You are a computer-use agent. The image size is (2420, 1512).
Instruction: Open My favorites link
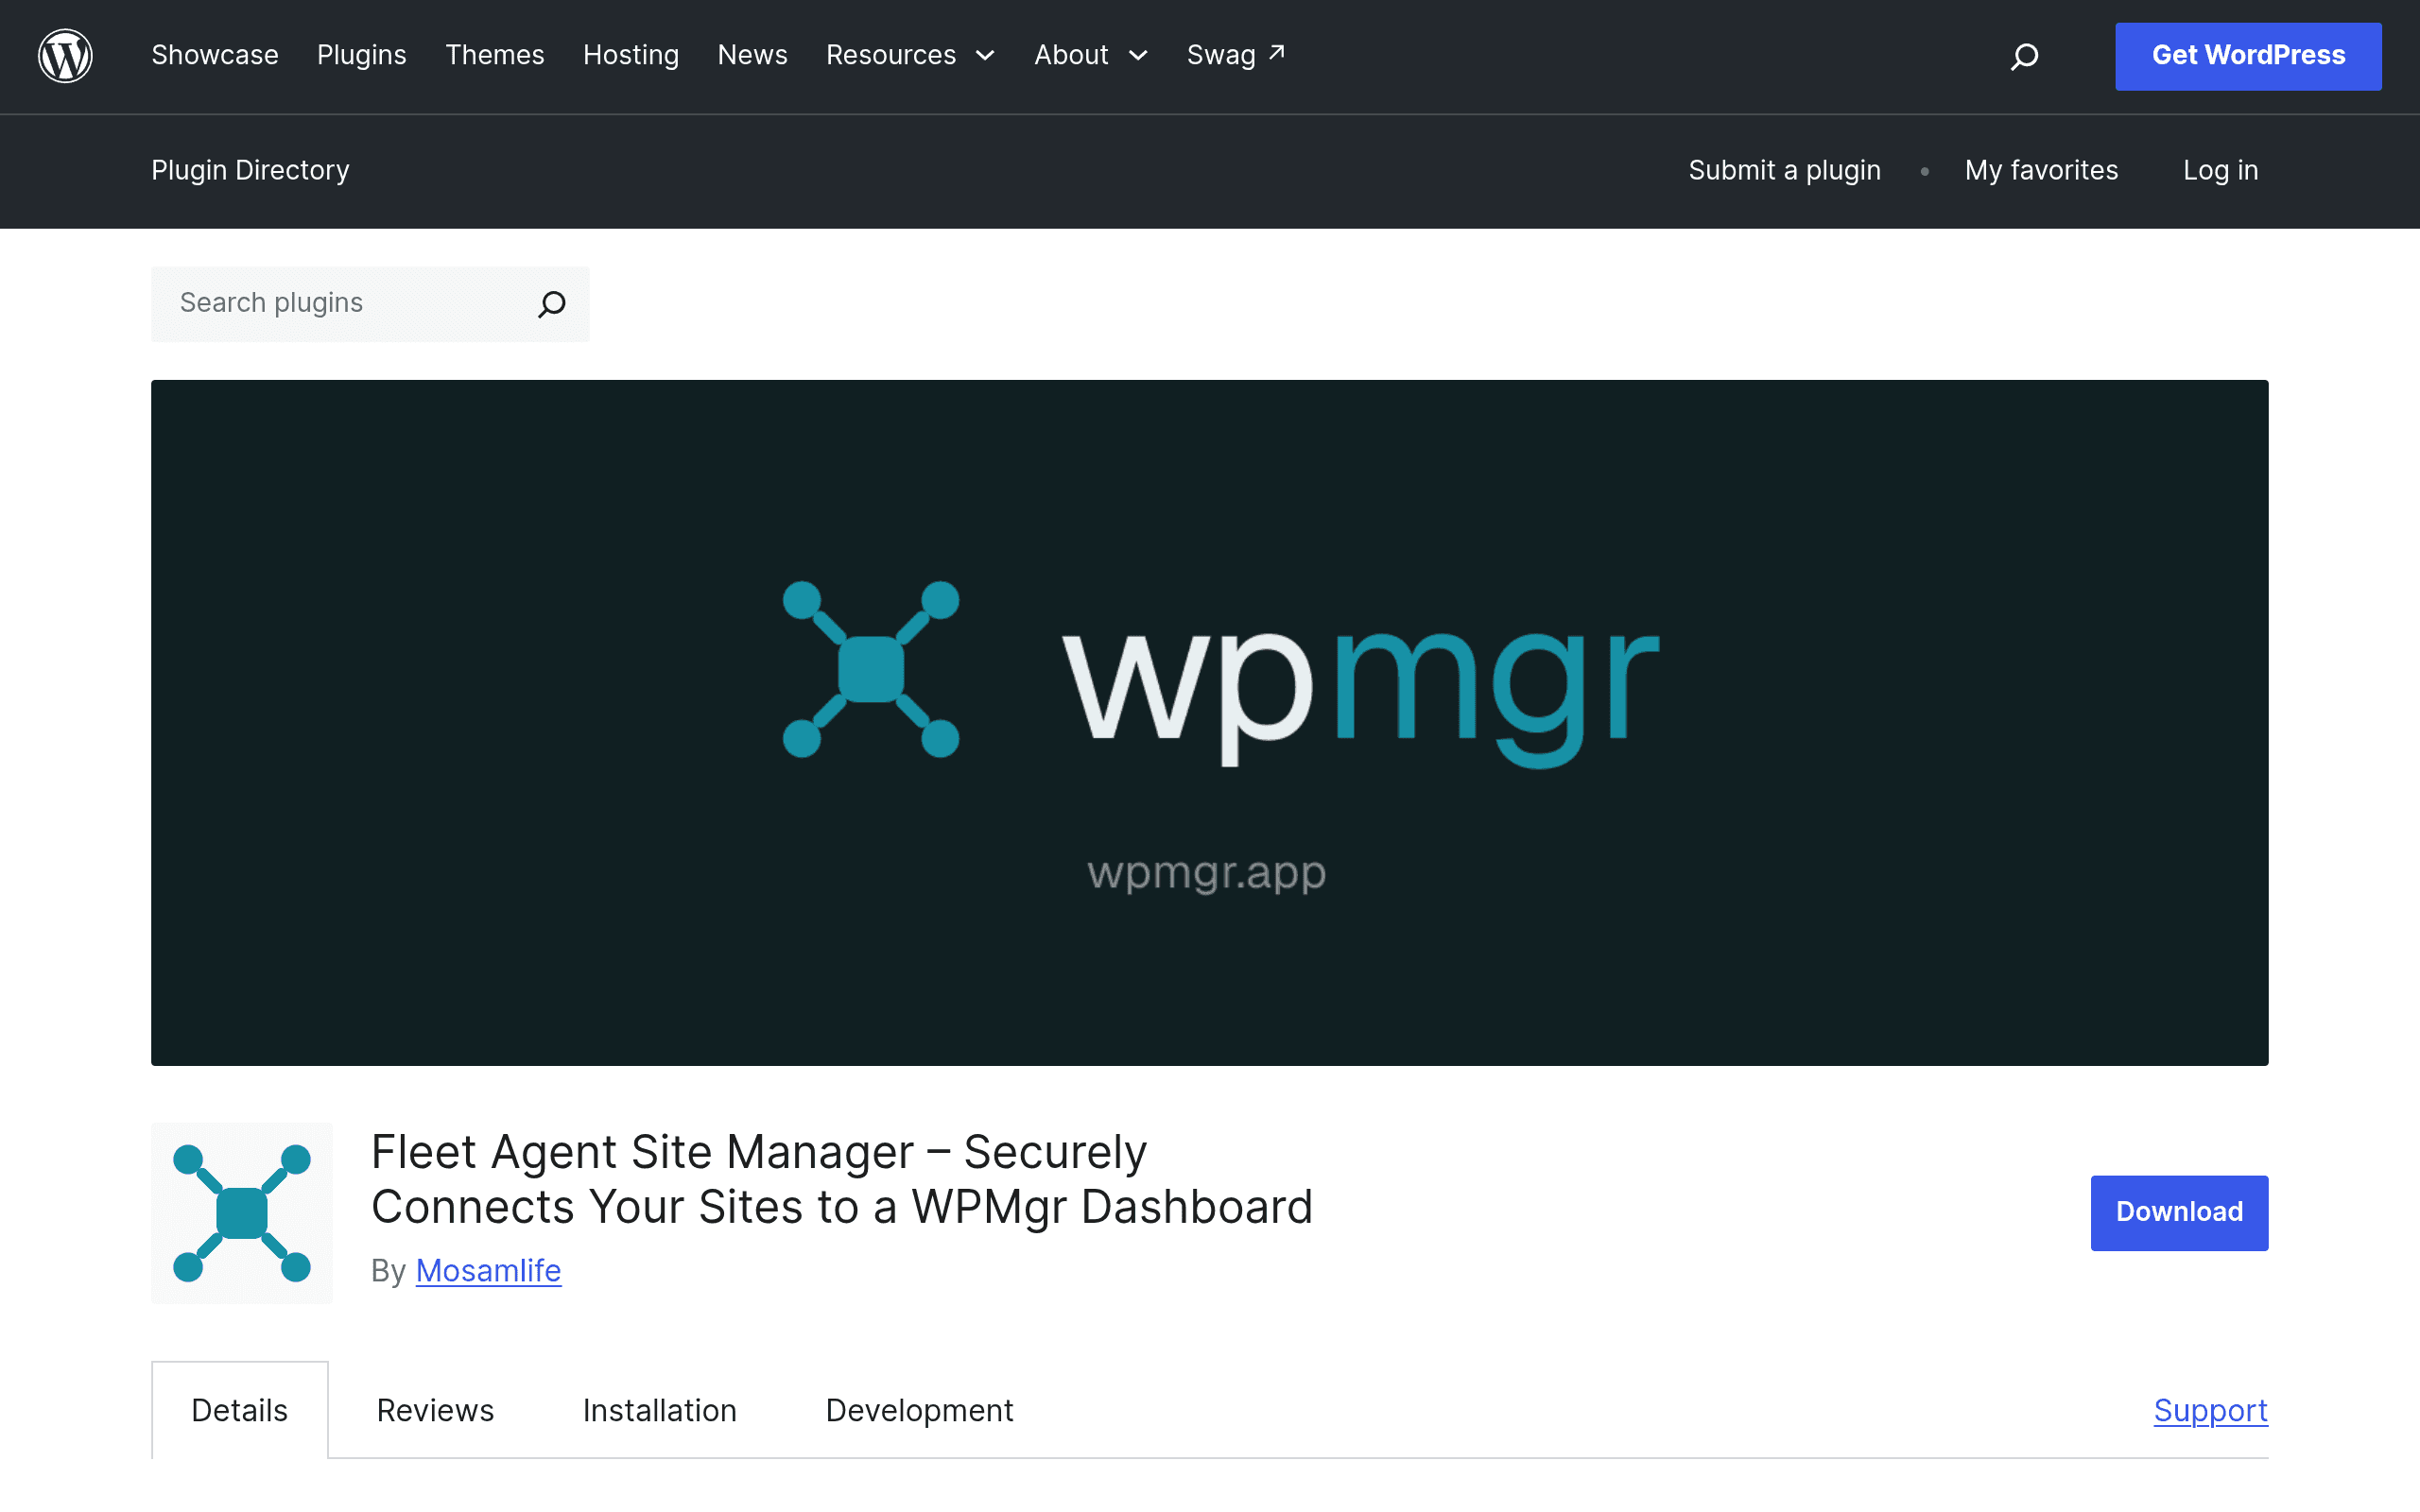coord(2040,170)
